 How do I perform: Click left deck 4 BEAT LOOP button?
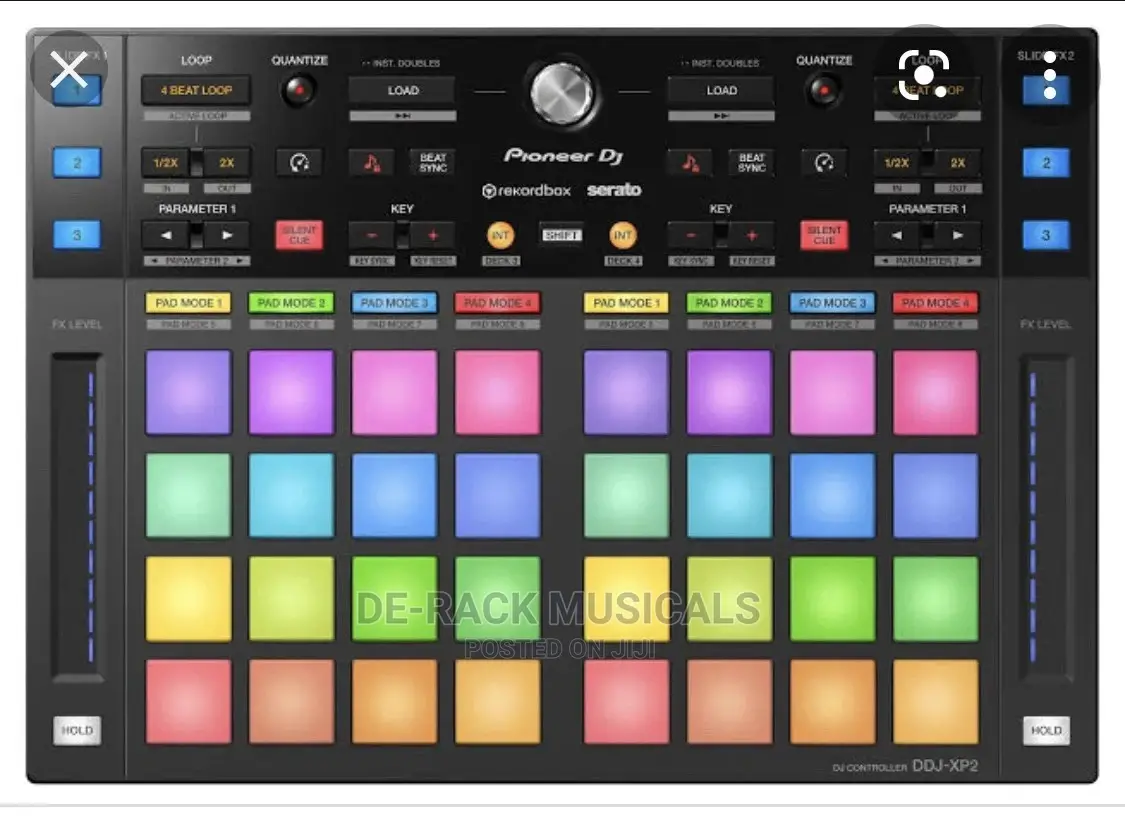tap(196, 90)
